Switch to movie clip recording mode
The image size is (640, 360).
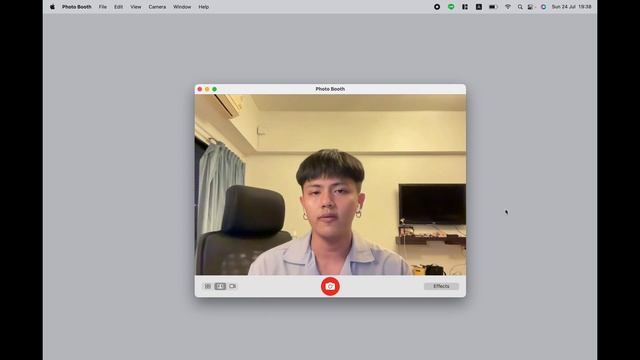[x=233, y=286]
